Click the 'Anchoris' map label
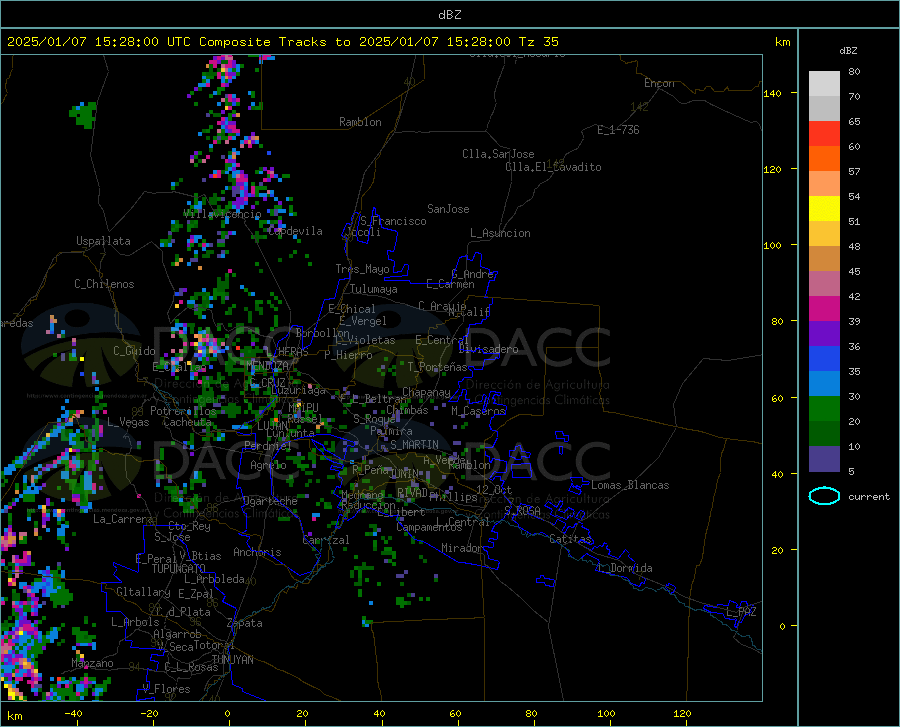900x727 pixels. tap(257, 552)
